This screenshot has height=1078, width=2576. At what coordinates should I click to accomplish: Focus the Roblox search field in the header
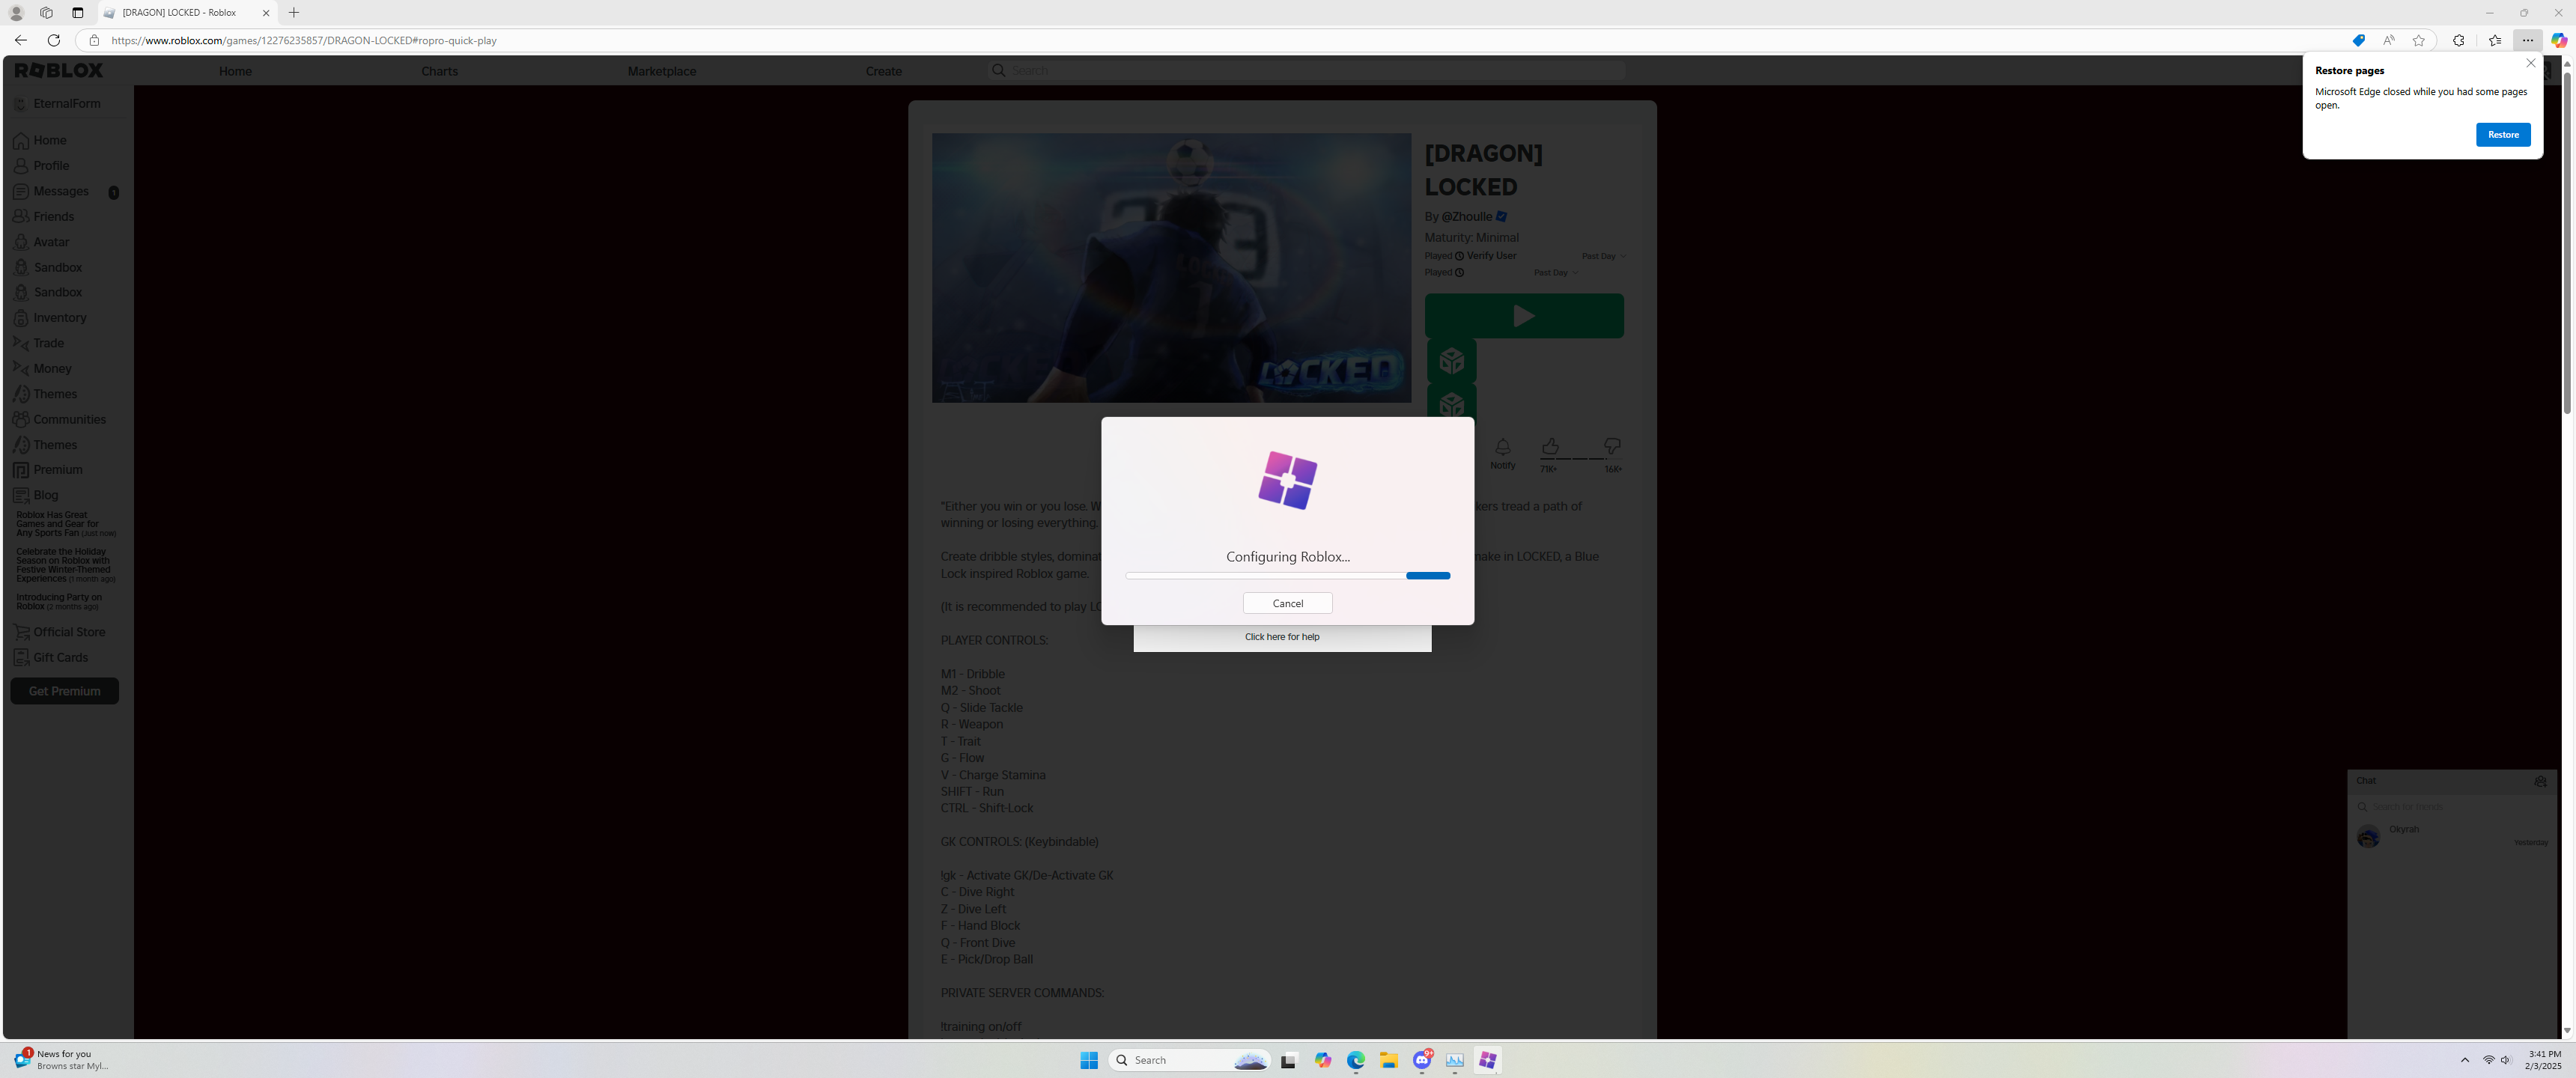(1305, 70)
